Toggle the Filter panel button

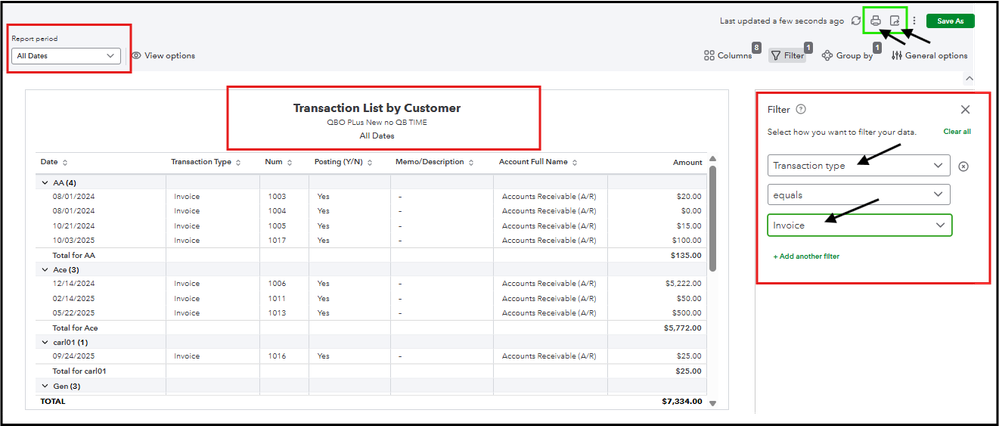point(786,56)
